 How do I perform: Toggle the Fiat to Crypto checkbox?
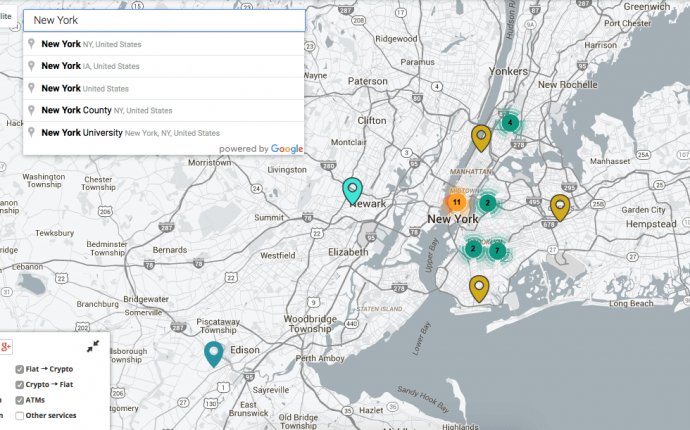[19, 369]
